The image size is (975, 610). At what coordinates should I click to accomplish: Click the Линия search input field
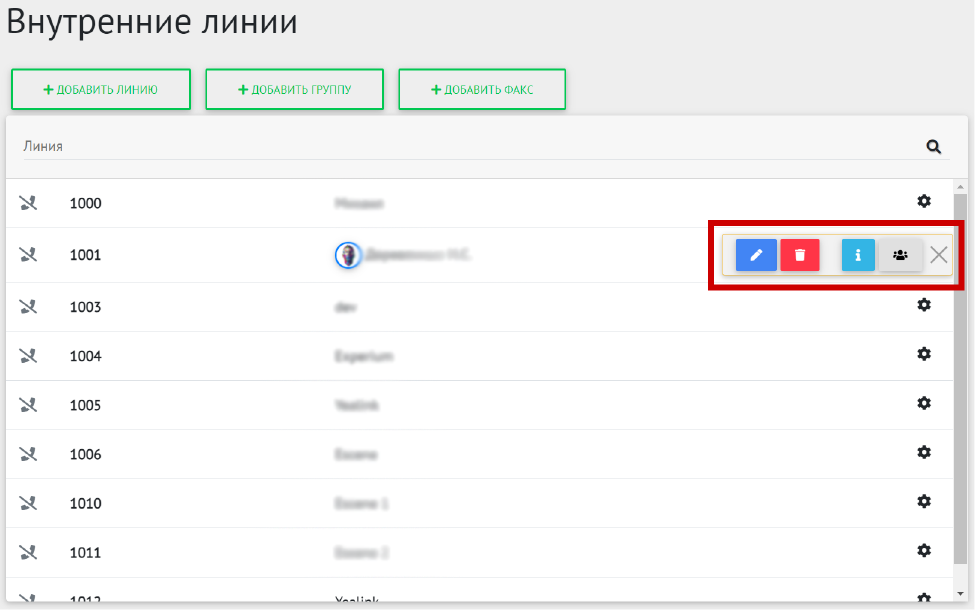tap(400, 146)
